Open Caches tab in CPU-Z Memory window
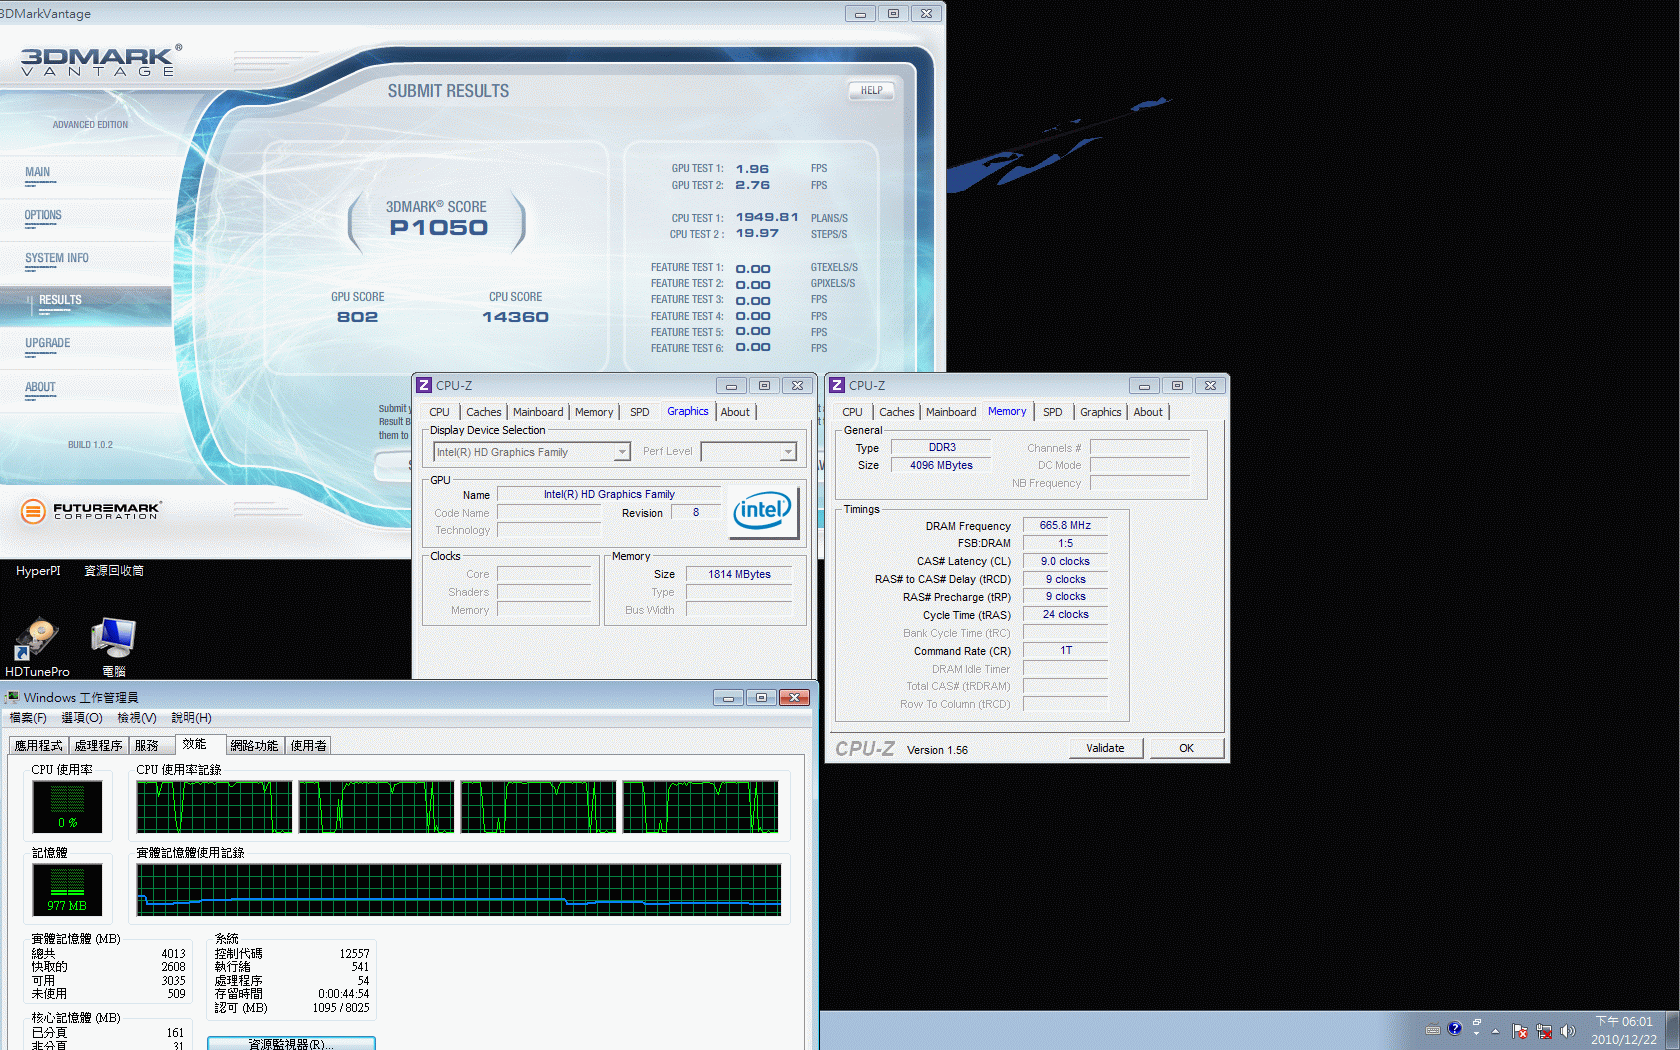 pos(897,412)
